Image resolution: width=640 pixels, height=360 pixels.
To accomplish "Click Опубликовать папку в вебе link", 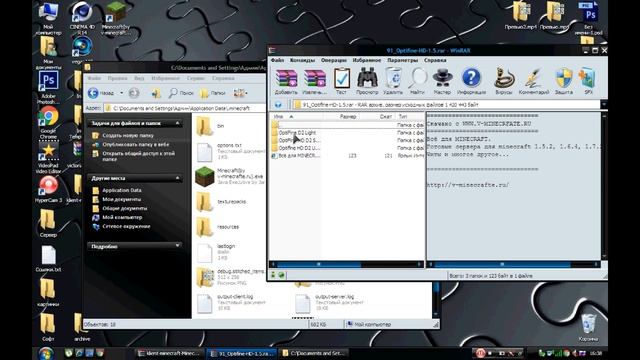I will click(x=136, y=144).
